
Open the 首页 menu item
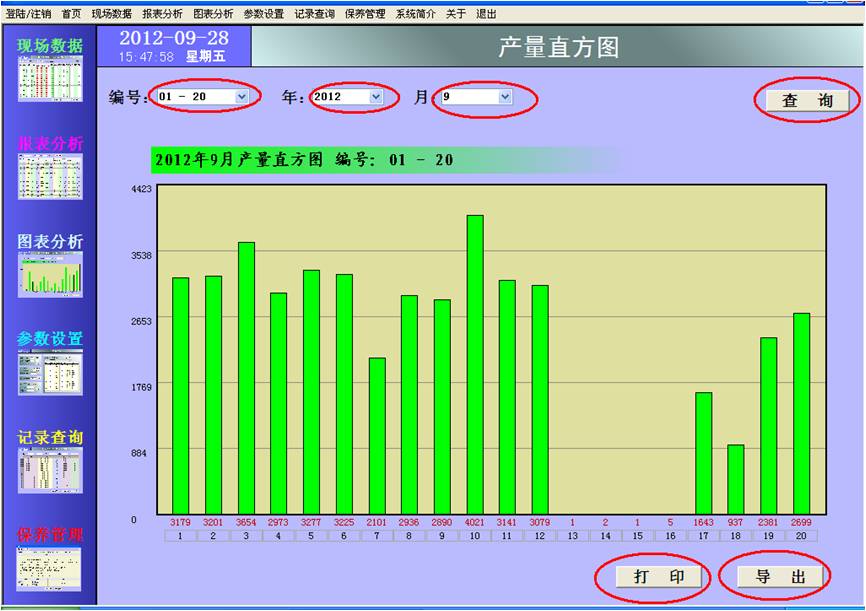pos(72,14)
